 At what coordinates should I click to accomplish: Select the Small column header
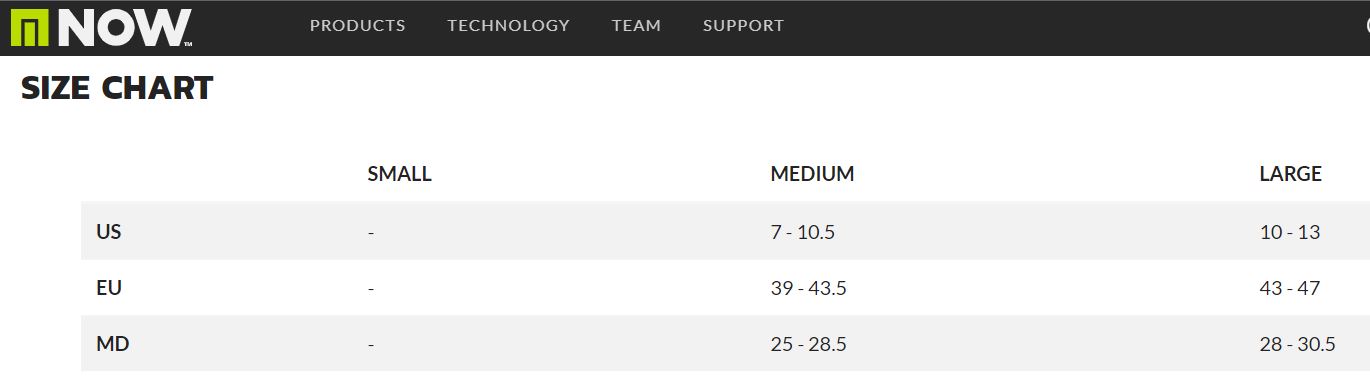pyautogui.click(x=399, y=174)
